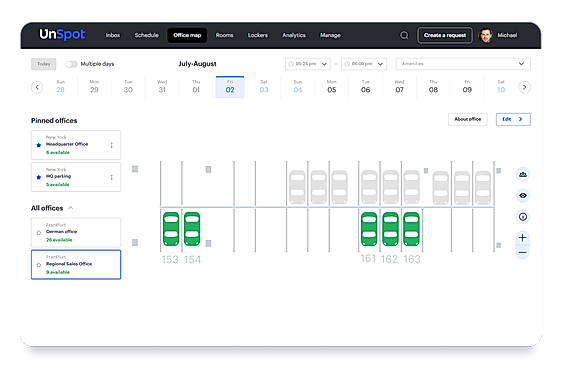Viewport: 562px width, 368px height.
Task: Click the About office button
Action: [468, 119]
